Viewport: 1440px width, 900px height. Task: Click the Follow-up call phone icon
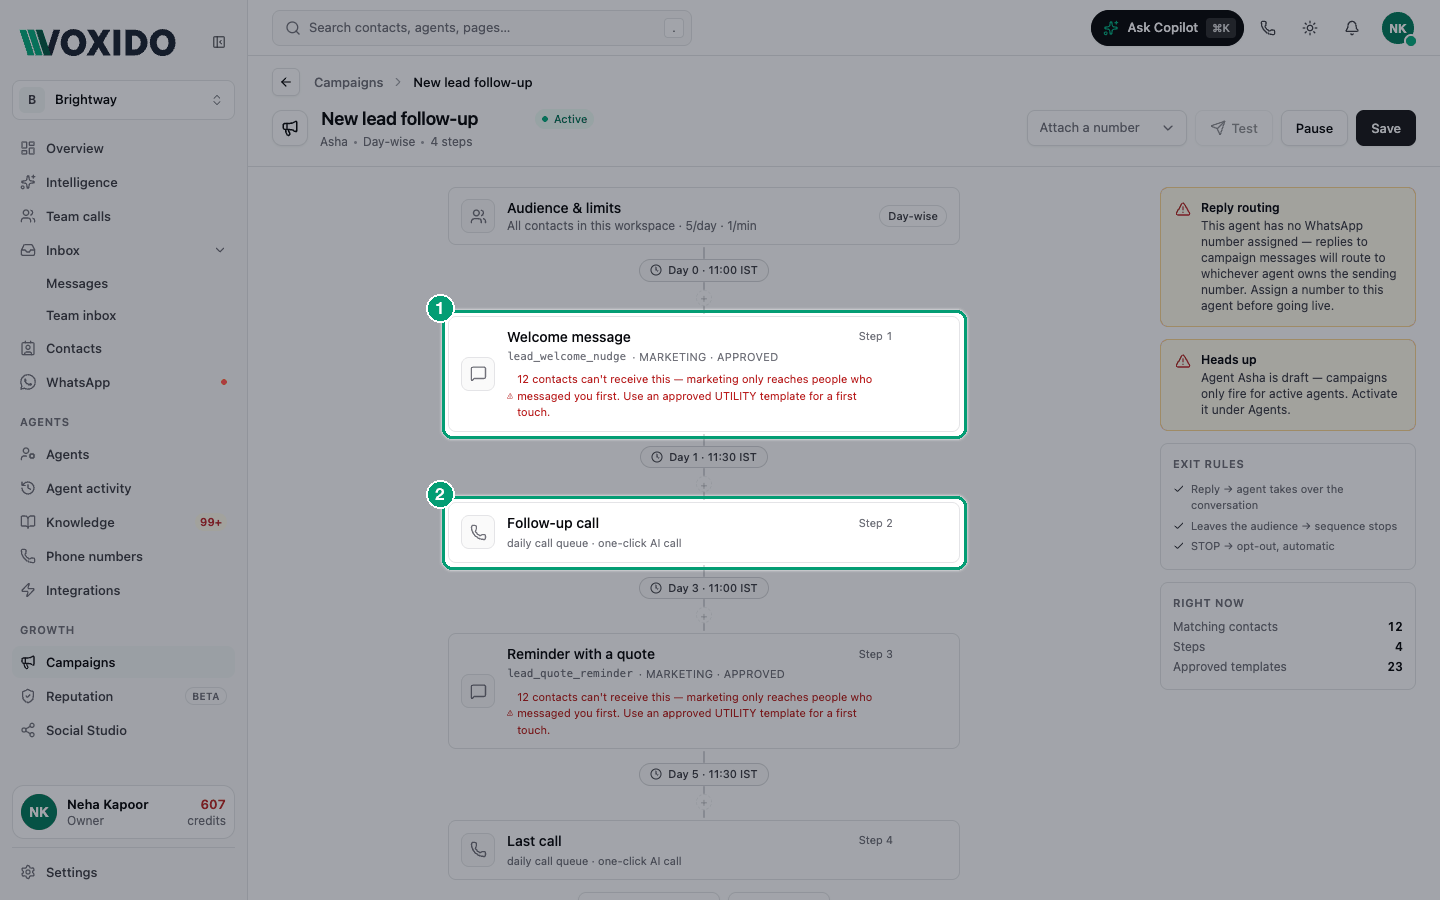pyautogui.click(x=478, y=532)
